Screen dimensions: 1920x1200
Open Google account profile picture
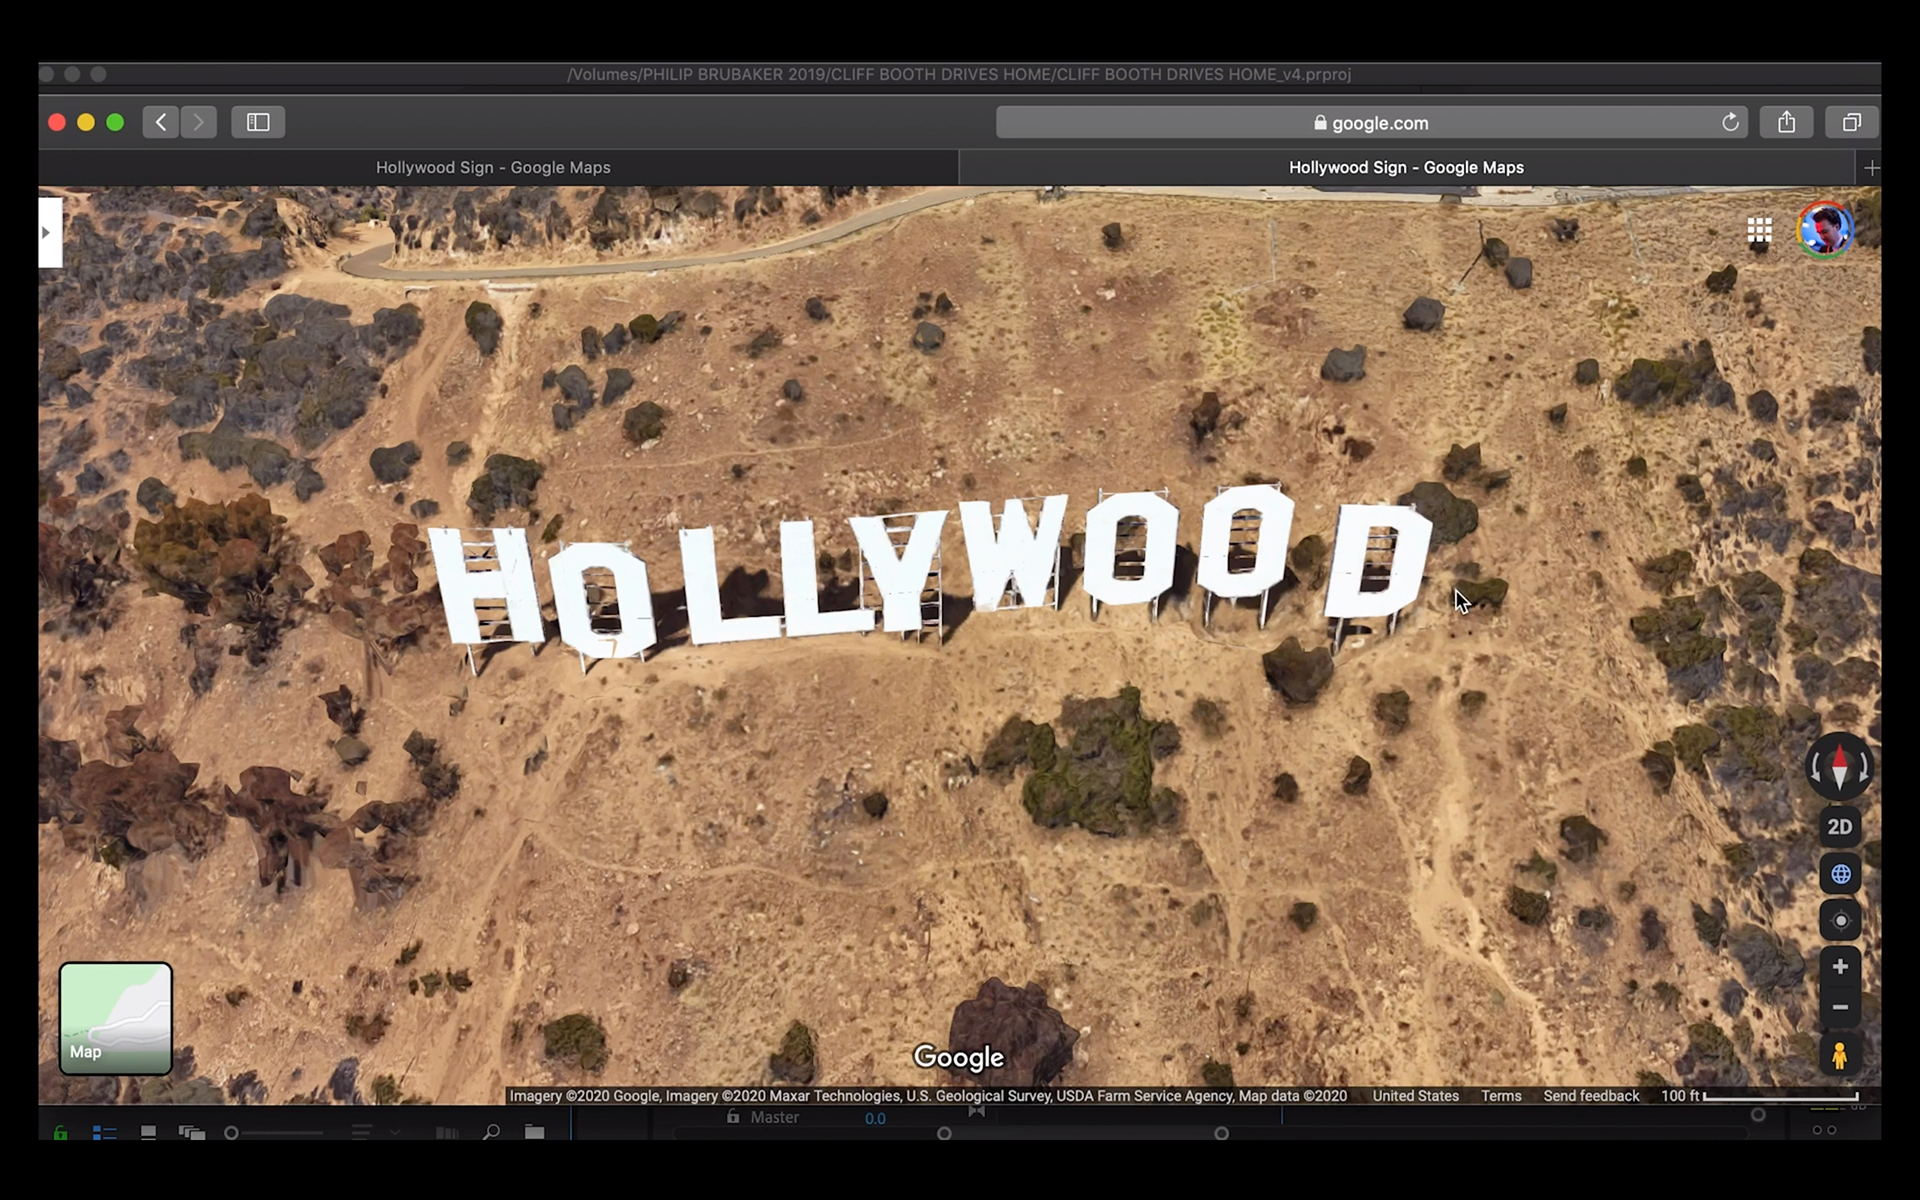tap(1825, 231)
